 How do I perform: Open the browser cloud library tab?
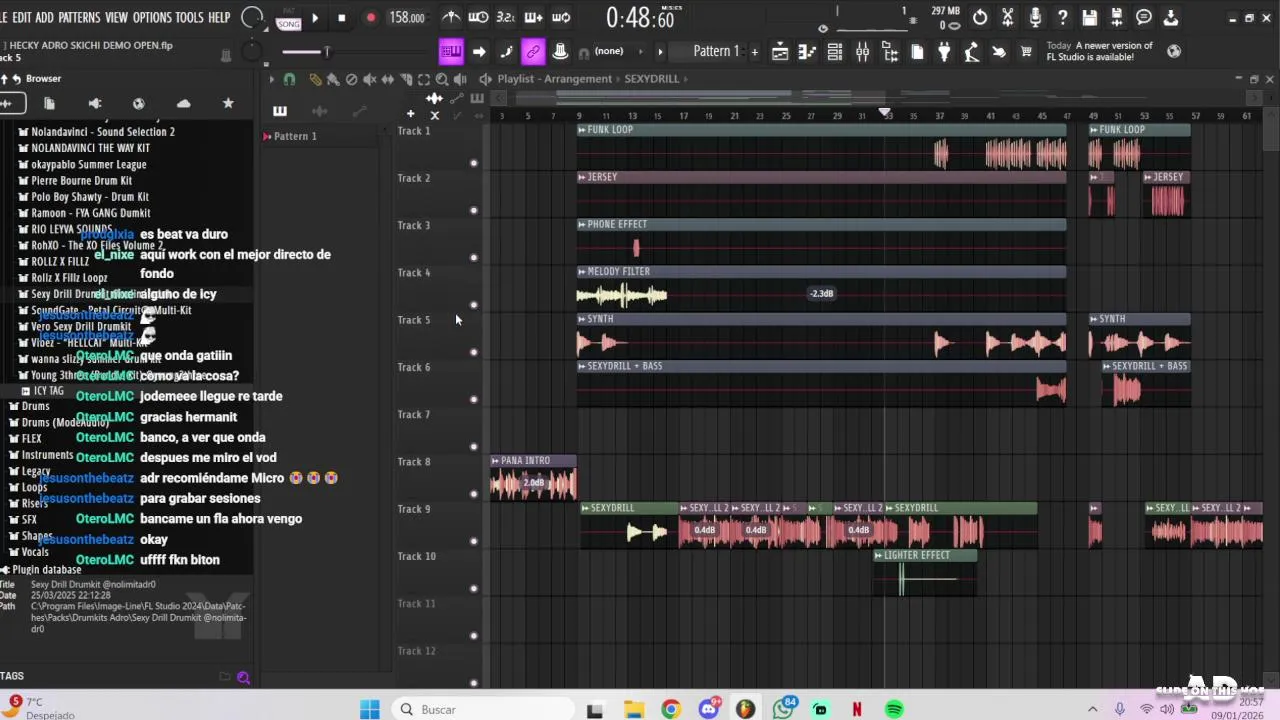click(x=183, y=103)
